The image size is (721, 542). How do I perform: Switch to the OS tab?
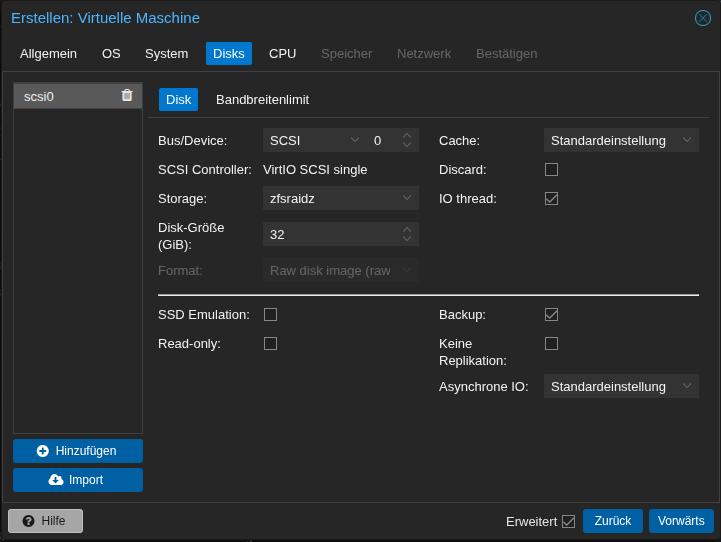coord(111,53)
